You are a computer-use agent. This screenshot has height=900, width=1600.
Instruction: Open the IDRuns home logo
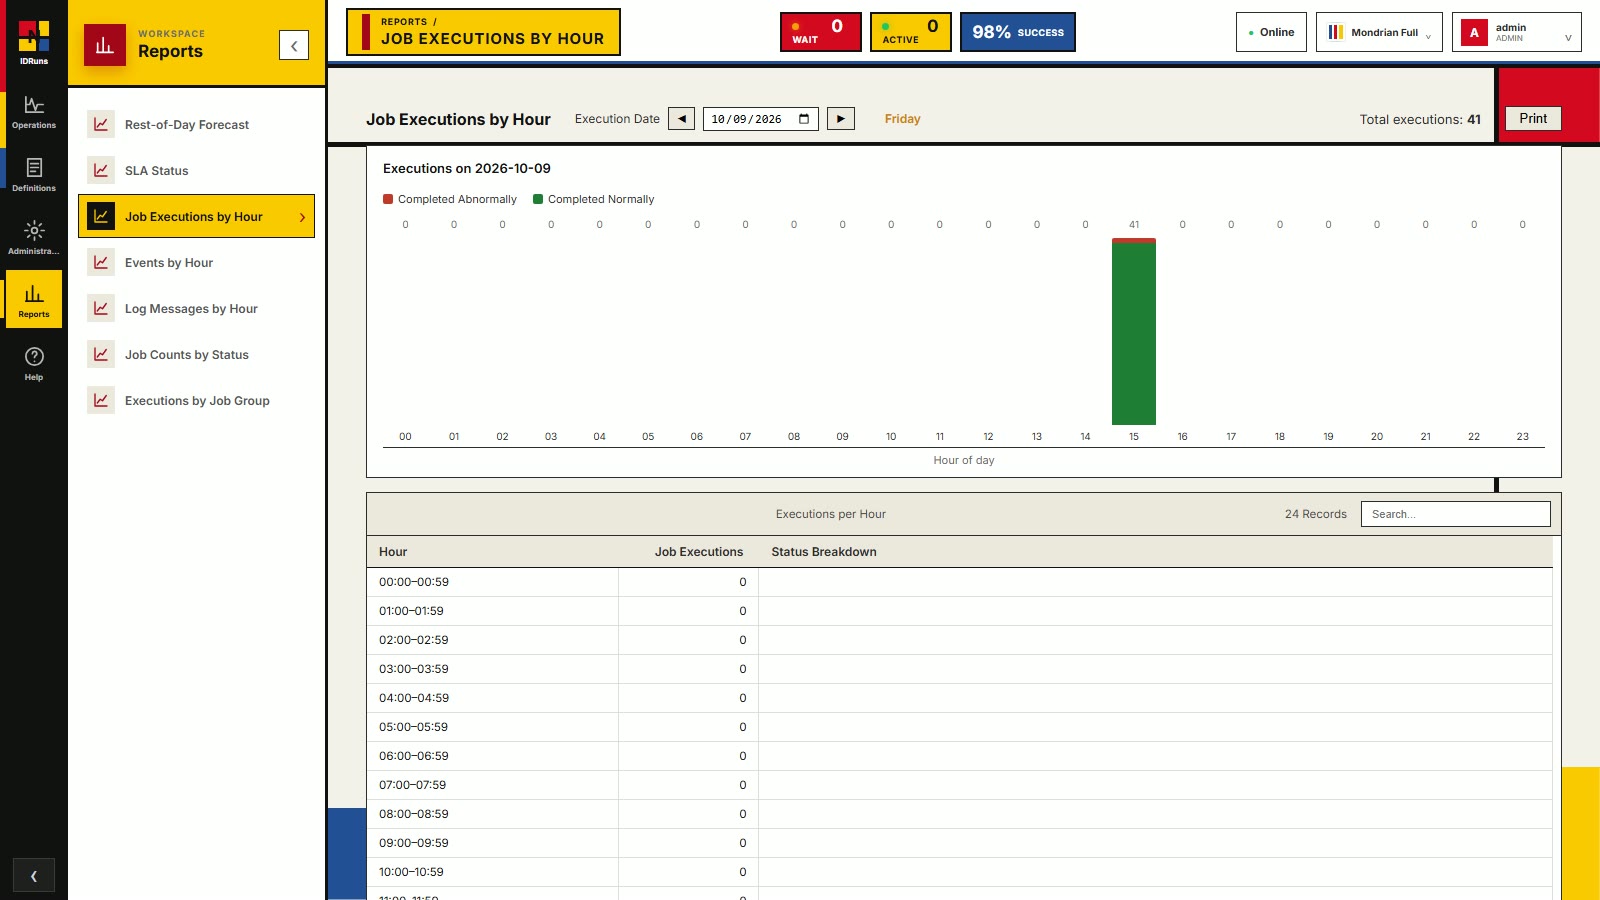(34, 43)
